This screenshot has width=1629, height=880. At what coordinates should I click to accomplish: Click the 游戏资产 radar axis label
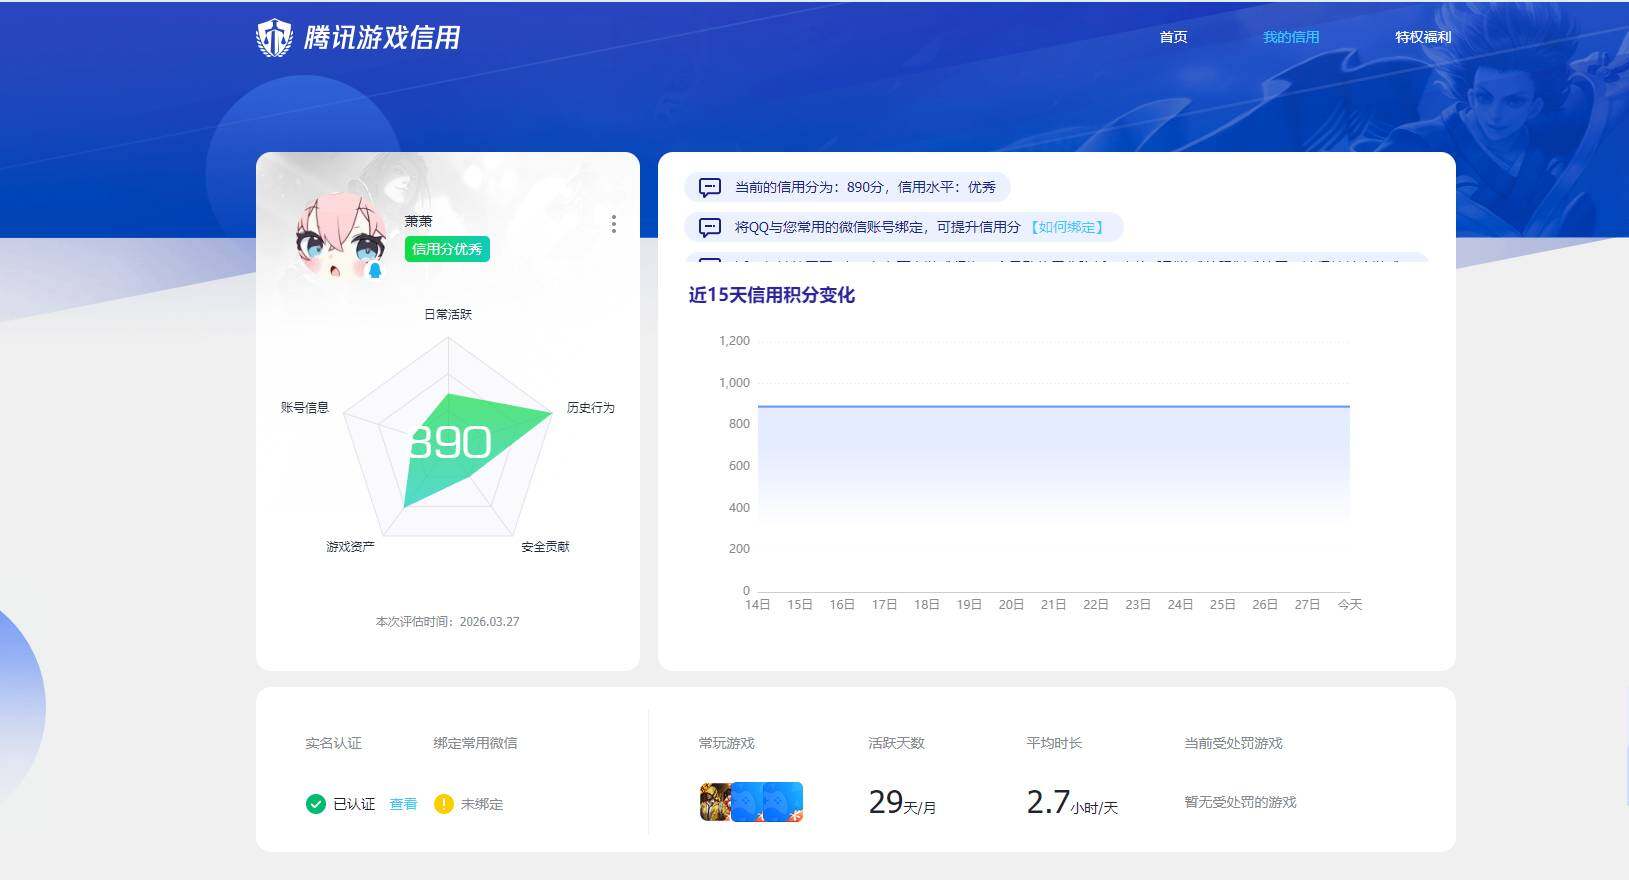350,547
